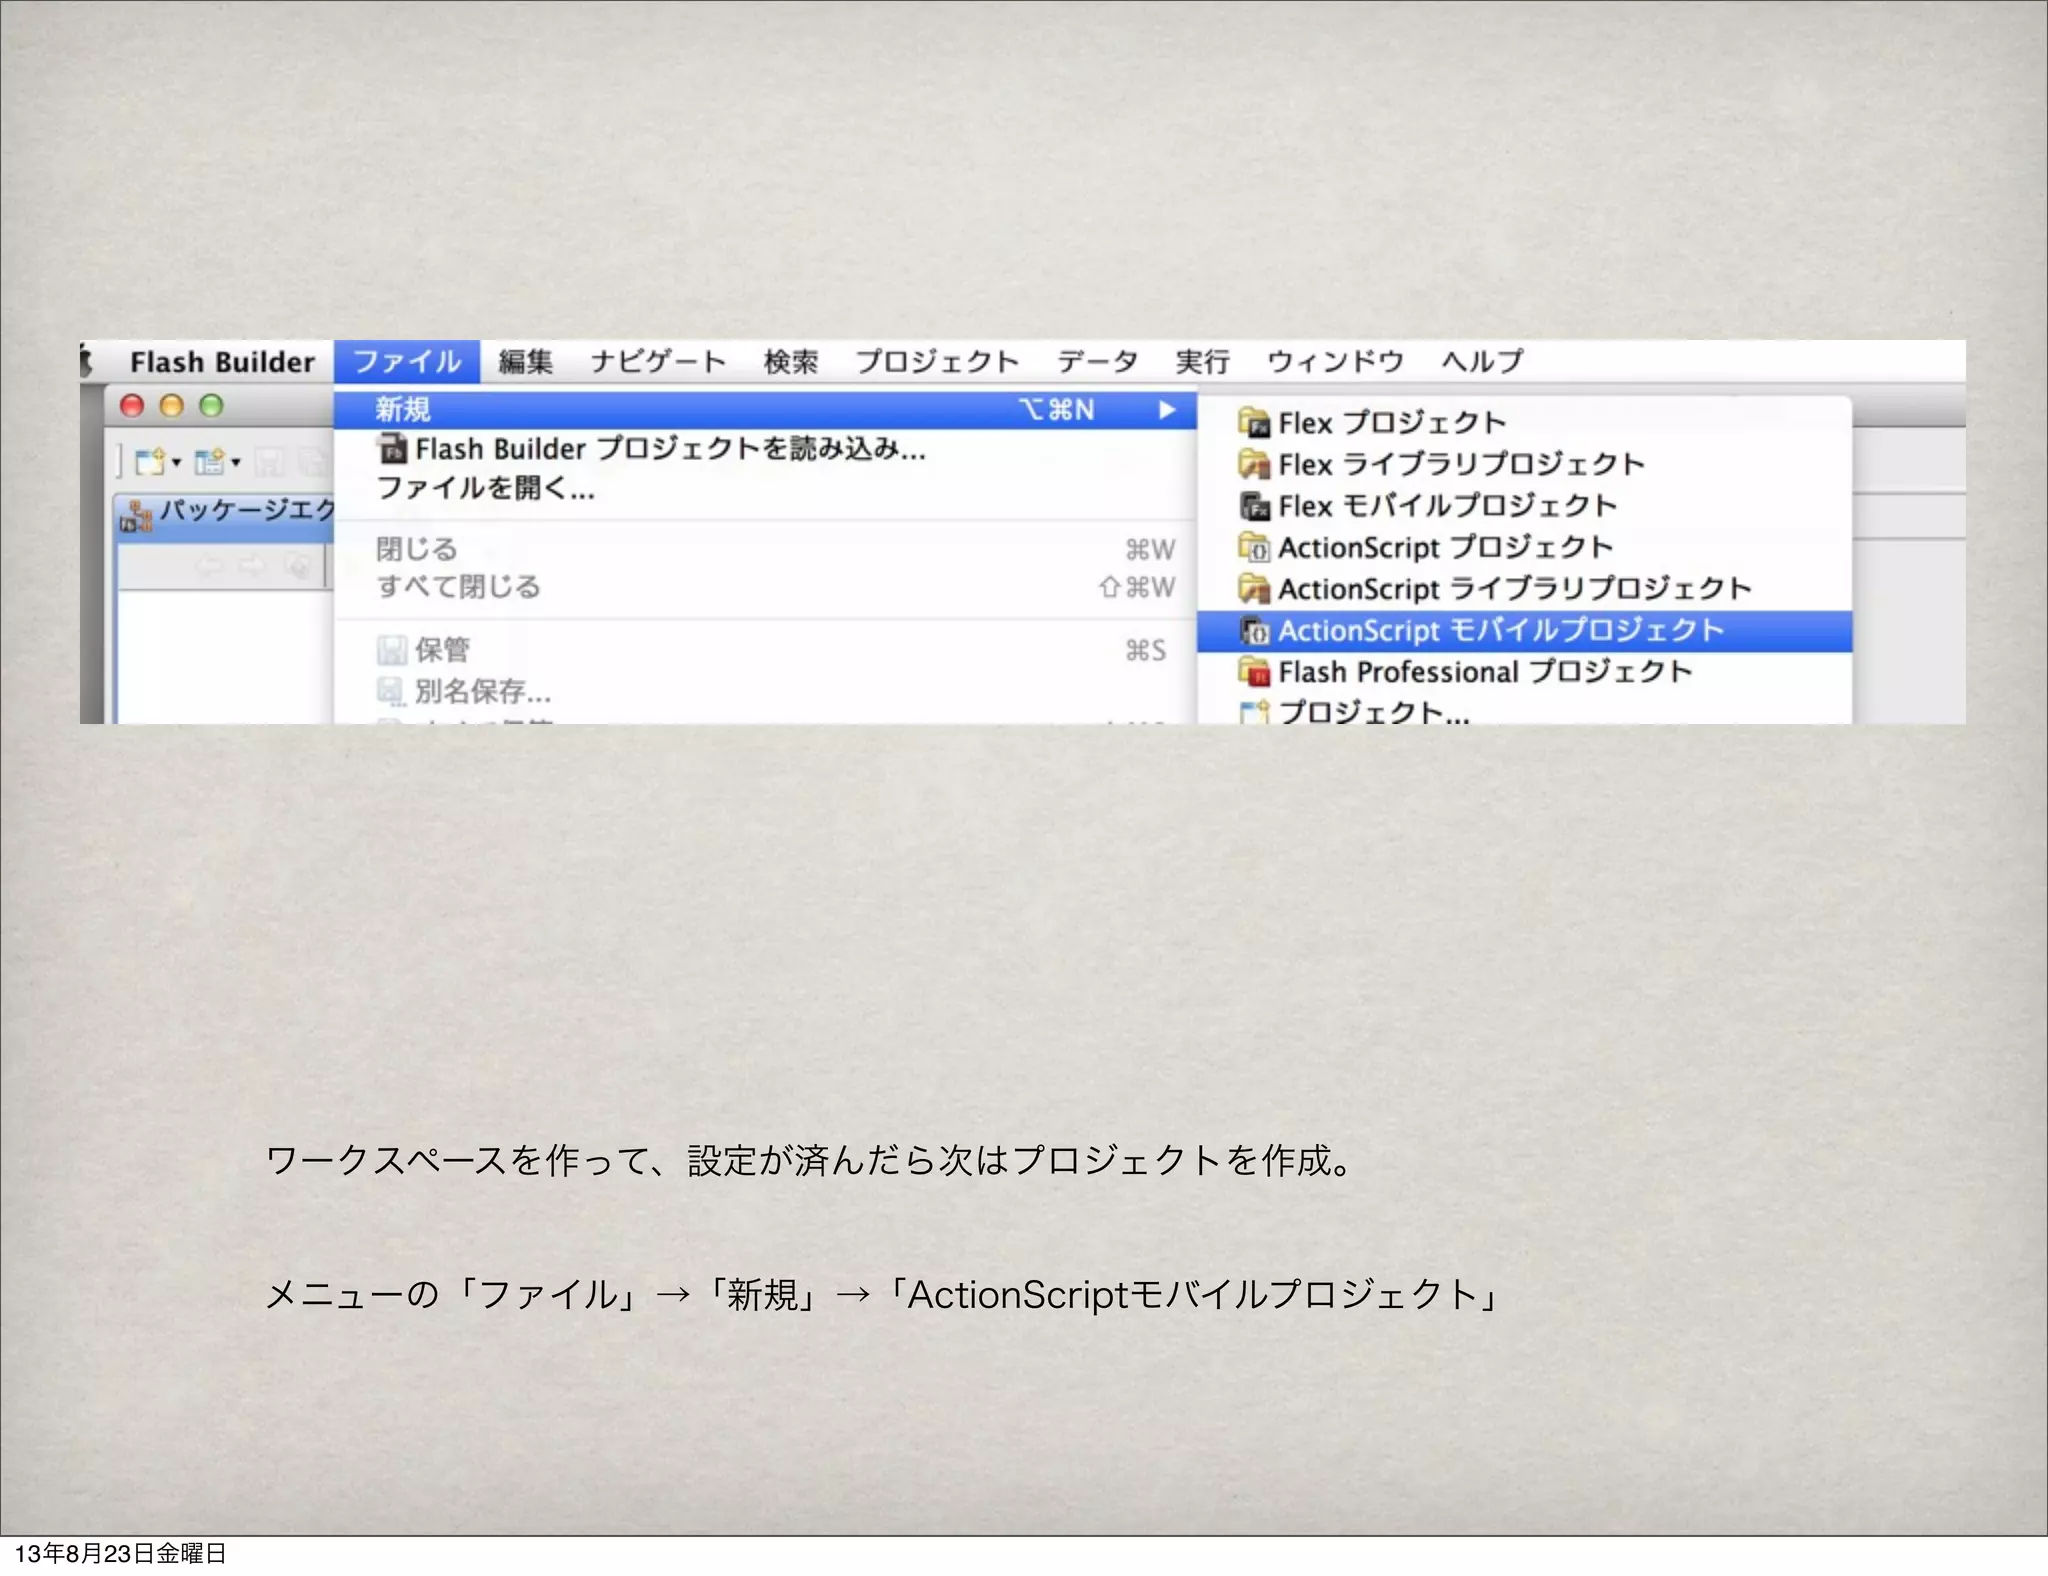Screen dimensions: 2048x1576
Task: Open the ファイル menu in menu bar
Action: [x=407, y=361]
